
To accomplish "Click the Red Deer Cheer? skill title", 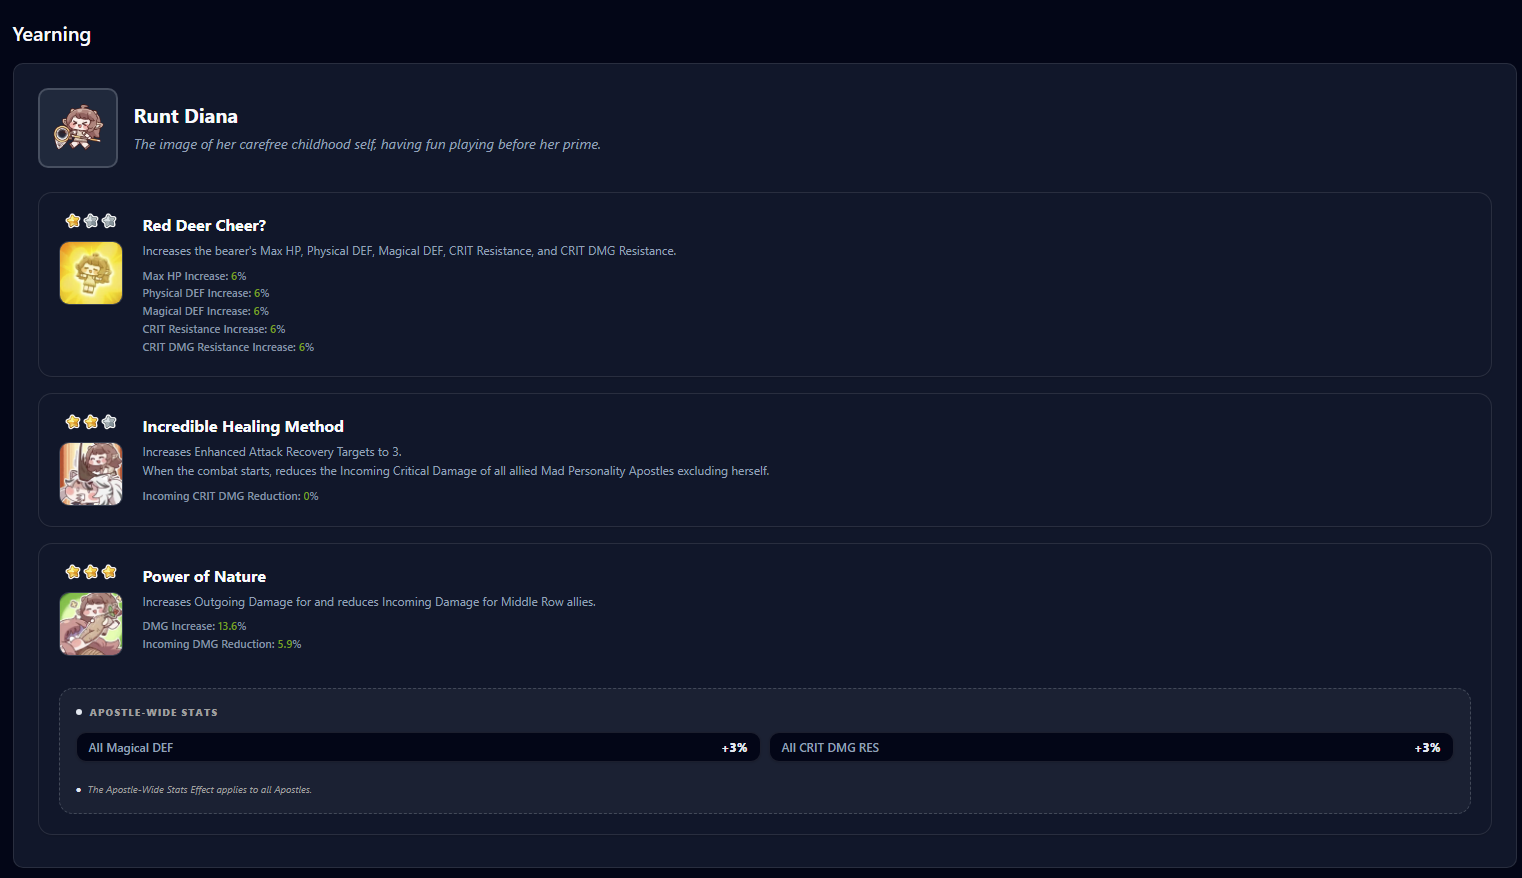I will 204,226.
